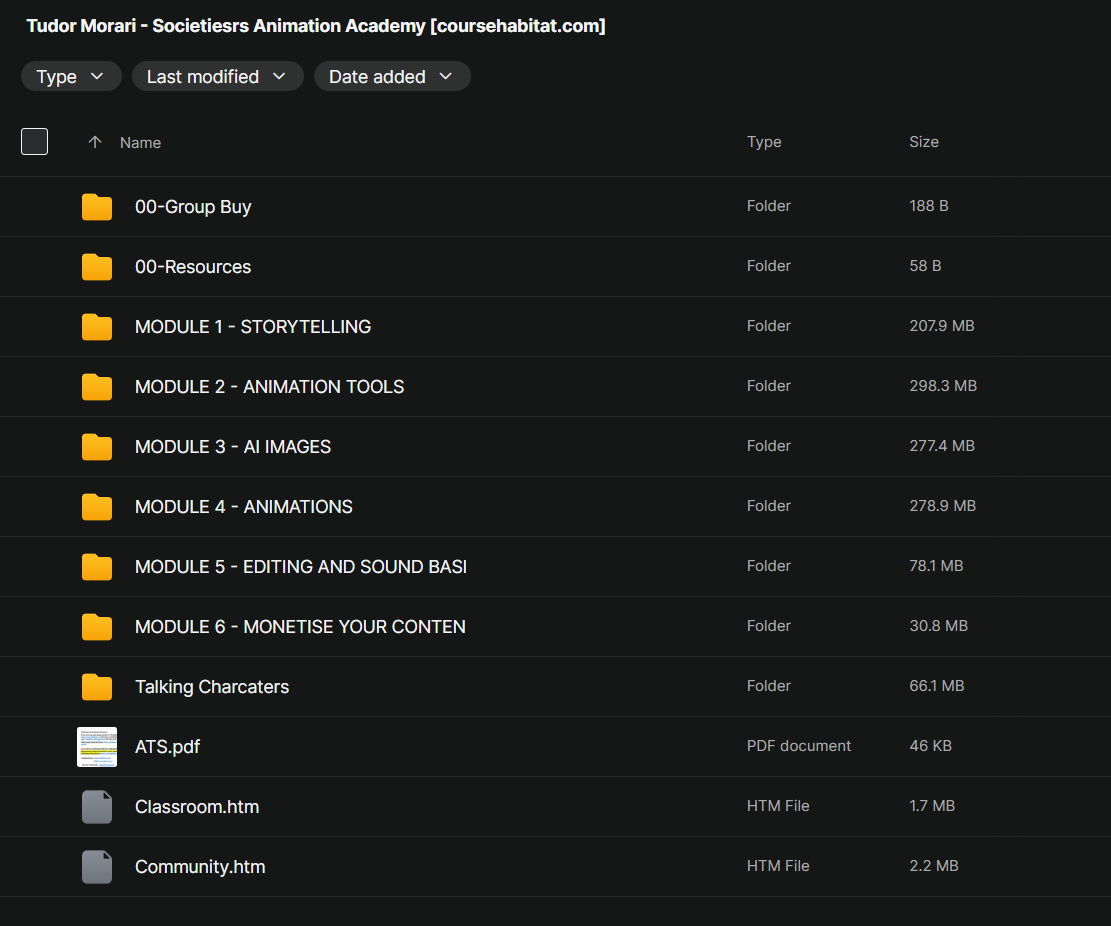Open MODULE 6 - MONETISE YOUR CONTEN folder
The height and width of the screenshot is (926, 1111).
[x=300, y=627]
